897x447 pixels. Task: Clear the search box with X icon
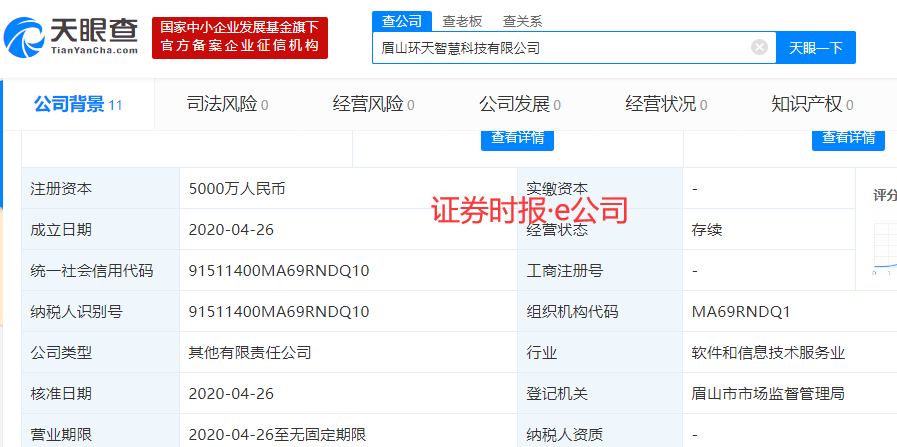[x=759, y=47]
